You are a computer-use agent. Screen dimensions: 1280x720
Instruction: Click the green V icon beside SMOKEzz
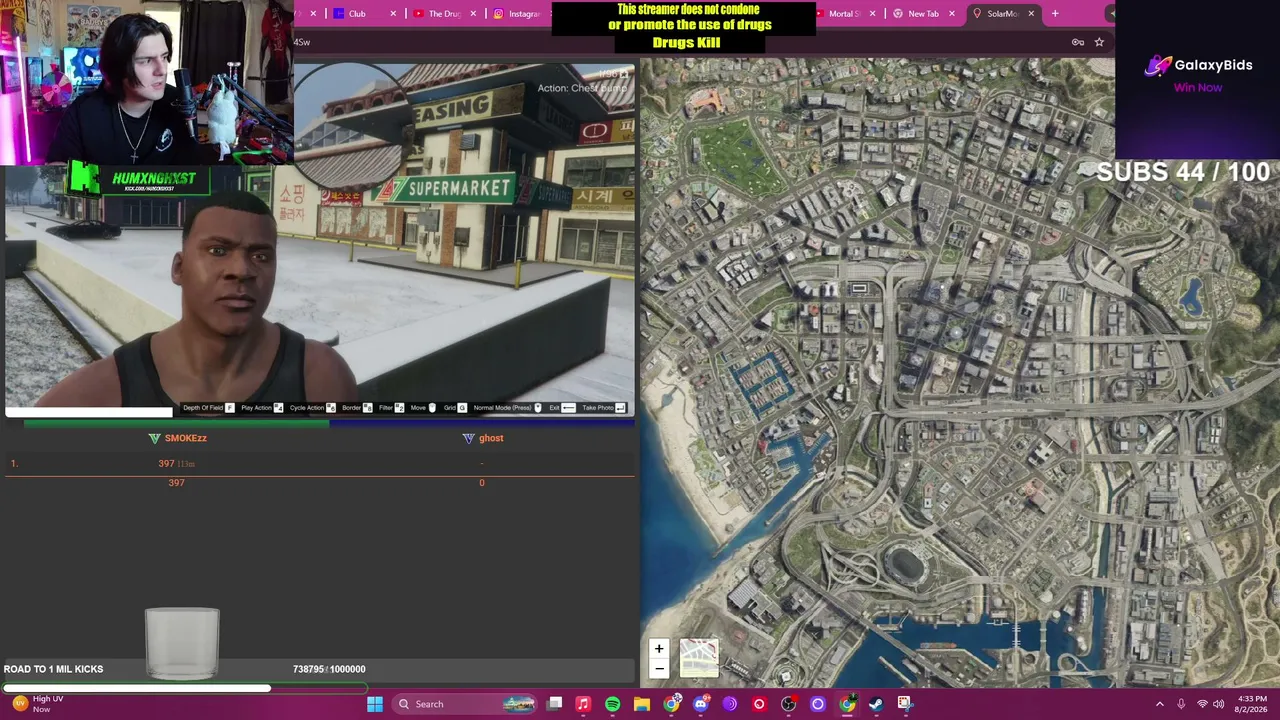(154, 438)
